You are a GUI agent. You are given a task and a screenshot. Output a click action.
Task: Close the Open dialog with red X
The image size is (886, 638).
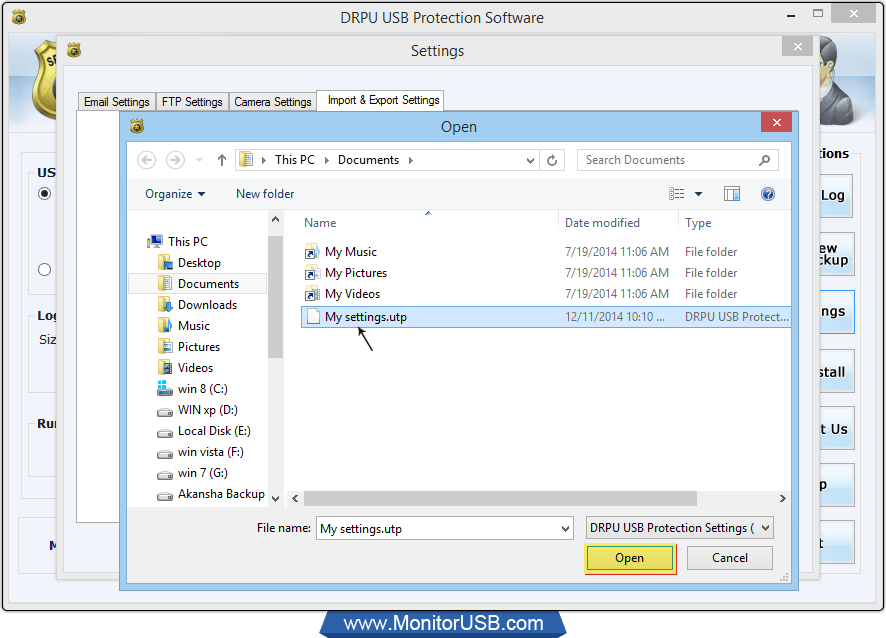click(x=776, y=122)
